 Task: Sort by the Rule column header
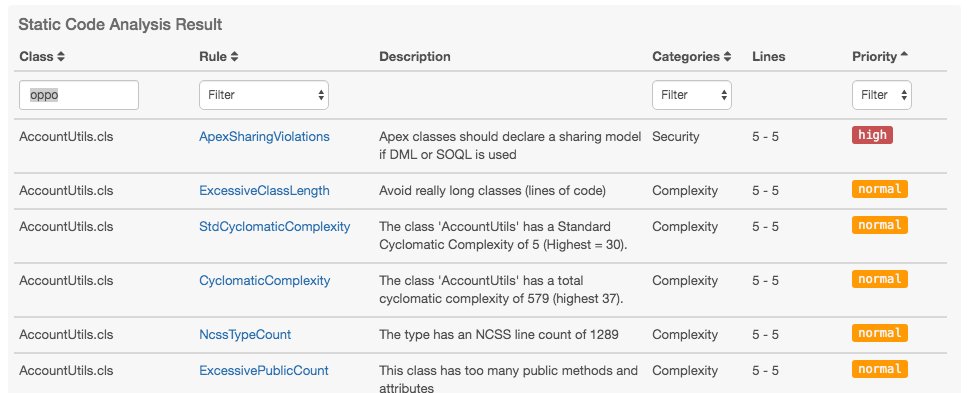click(x=219, y=57)
